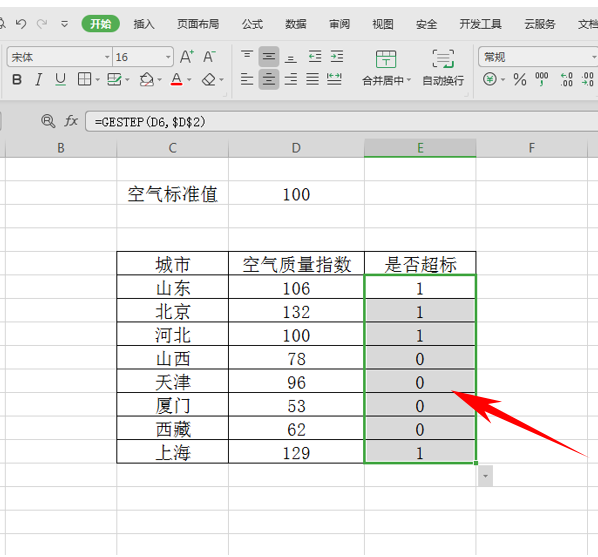Click the increase font size icon
The image size is (598, 557).
(186, 57)
